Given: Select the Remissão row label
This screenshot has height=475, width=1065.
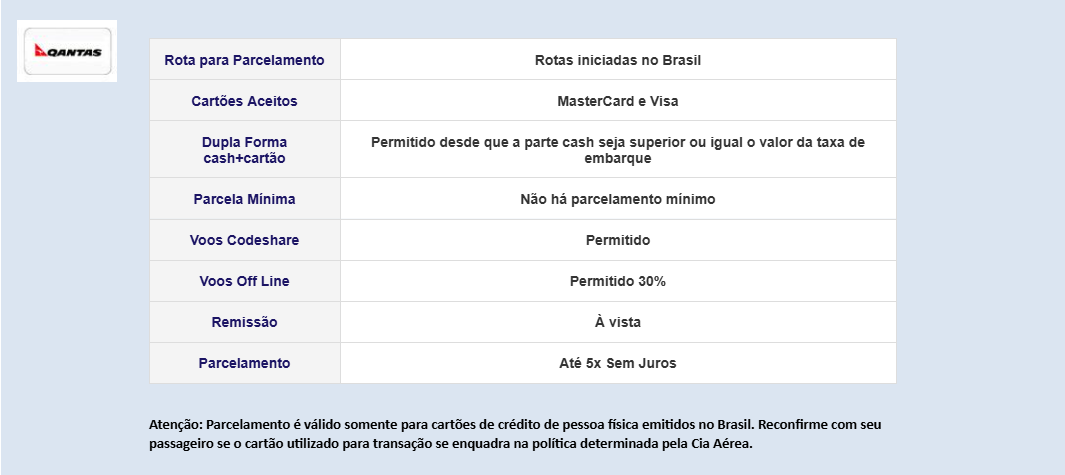Looking at the screenshot, I should click(245, 322).
